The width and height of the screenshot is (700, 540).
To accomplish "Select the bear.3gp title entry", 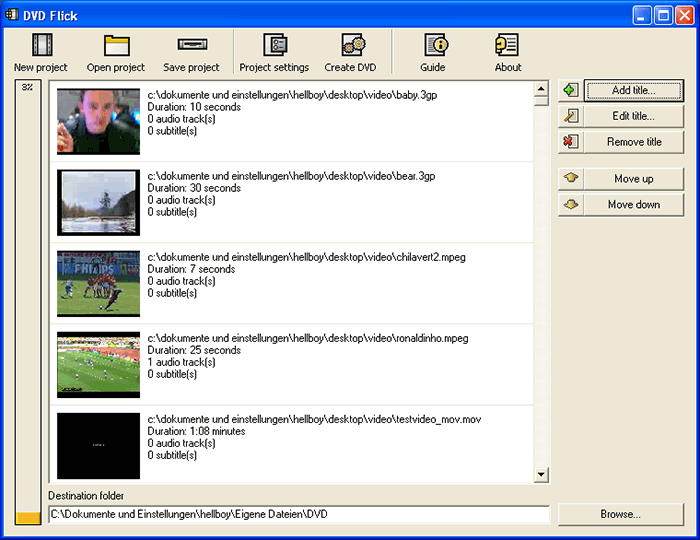I will tap(290, 194).
